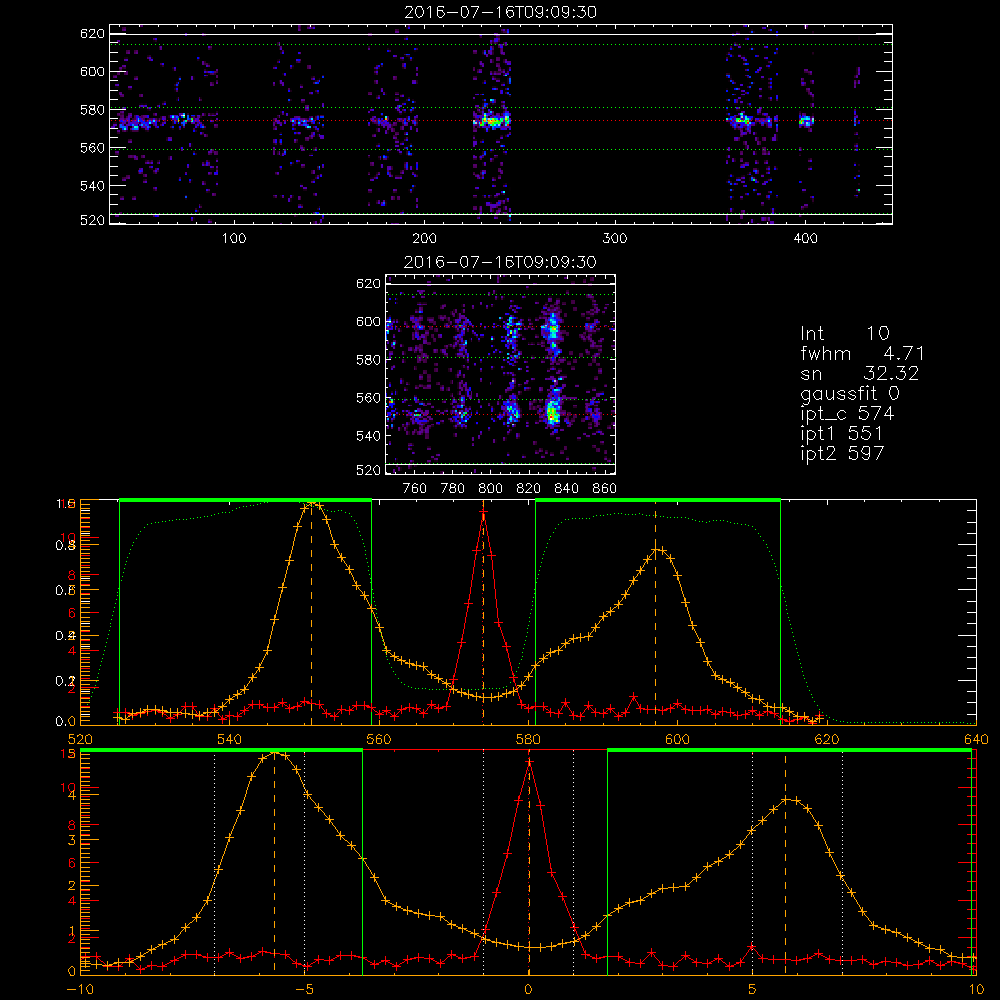1000x1000 pixels.
Task: Click x-axis label 800 on middle image
Action: click(x=490, y=489)
